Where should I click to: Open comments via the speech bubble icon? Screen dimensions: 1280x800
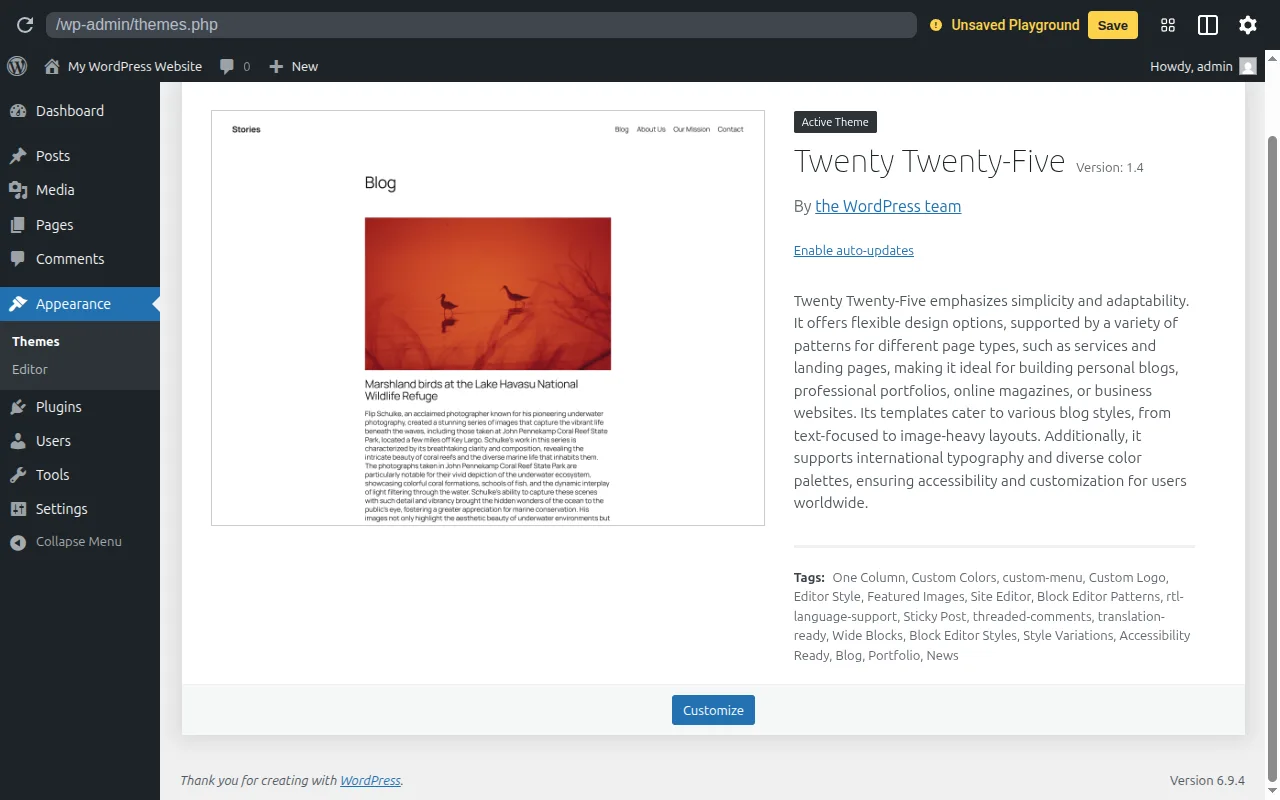(228, 66)
